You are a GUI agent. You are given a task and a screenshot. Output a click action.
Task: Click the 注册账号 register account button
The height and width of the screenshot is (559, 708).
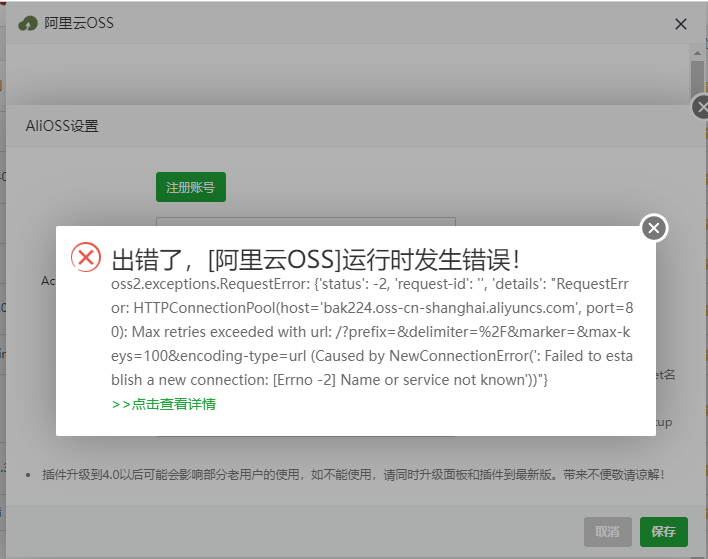click(191, 187)
